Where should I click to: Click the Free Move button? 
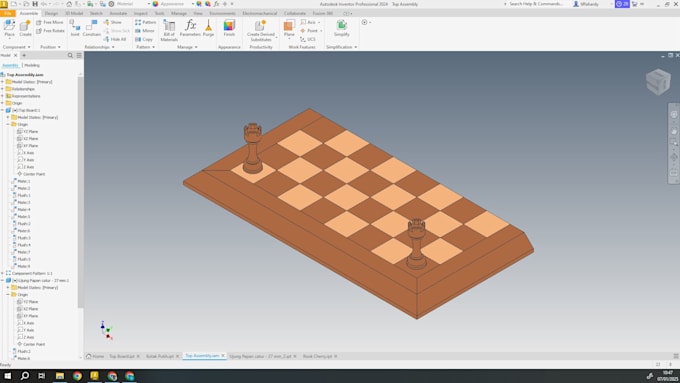click(50, 22)
